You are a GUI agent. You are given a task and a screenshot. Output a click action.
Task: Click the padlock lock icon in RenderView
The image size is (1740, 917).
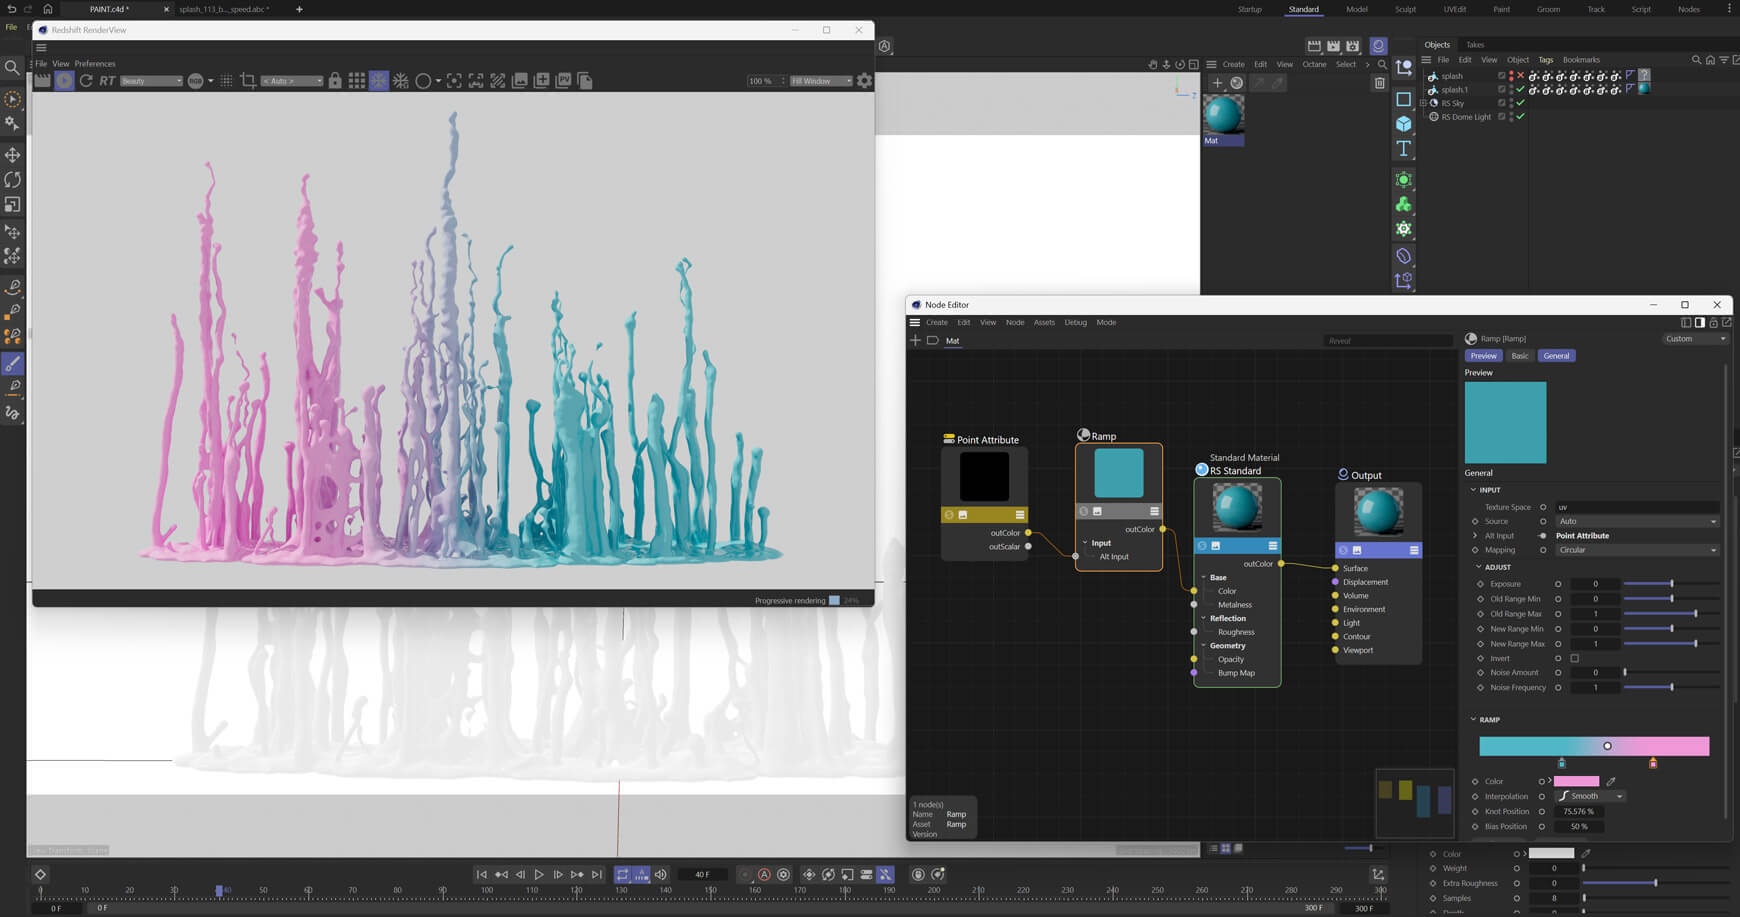(335, 80)
